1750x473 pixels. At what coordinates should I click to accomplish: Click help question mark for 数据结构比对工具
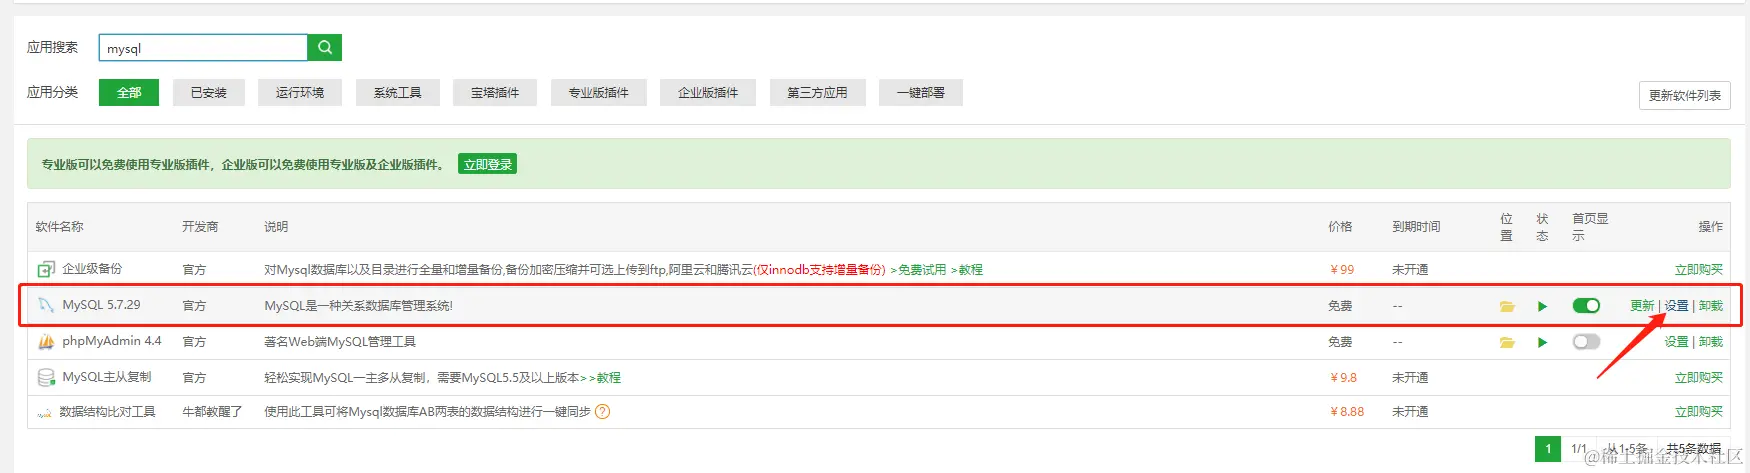click(x=602, y=411)
